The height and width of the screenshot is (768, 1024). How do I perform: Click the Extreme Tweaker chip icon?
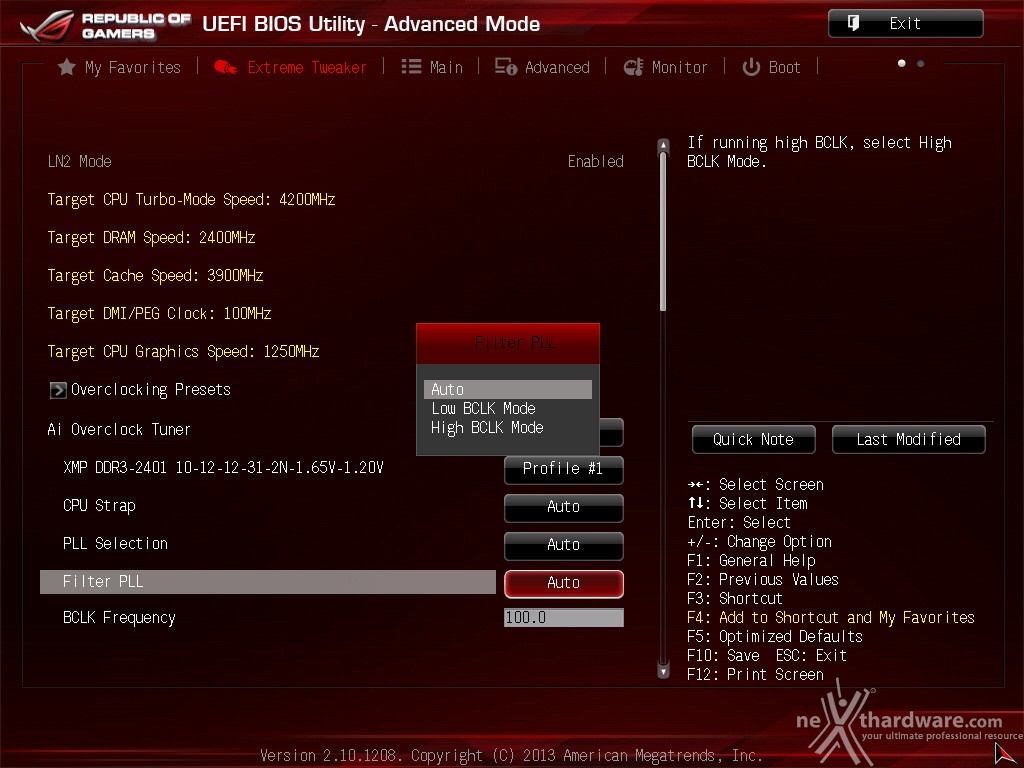225,67
